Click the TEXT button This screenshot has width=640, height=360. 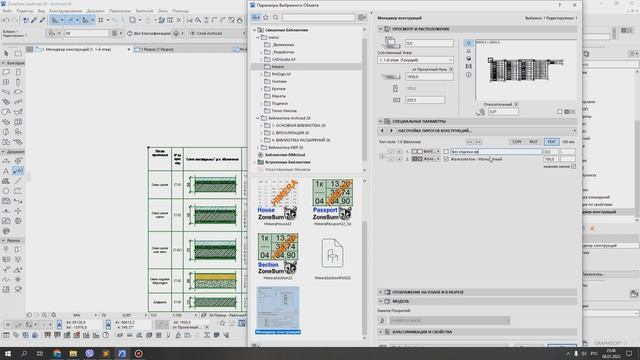(551, 142)
